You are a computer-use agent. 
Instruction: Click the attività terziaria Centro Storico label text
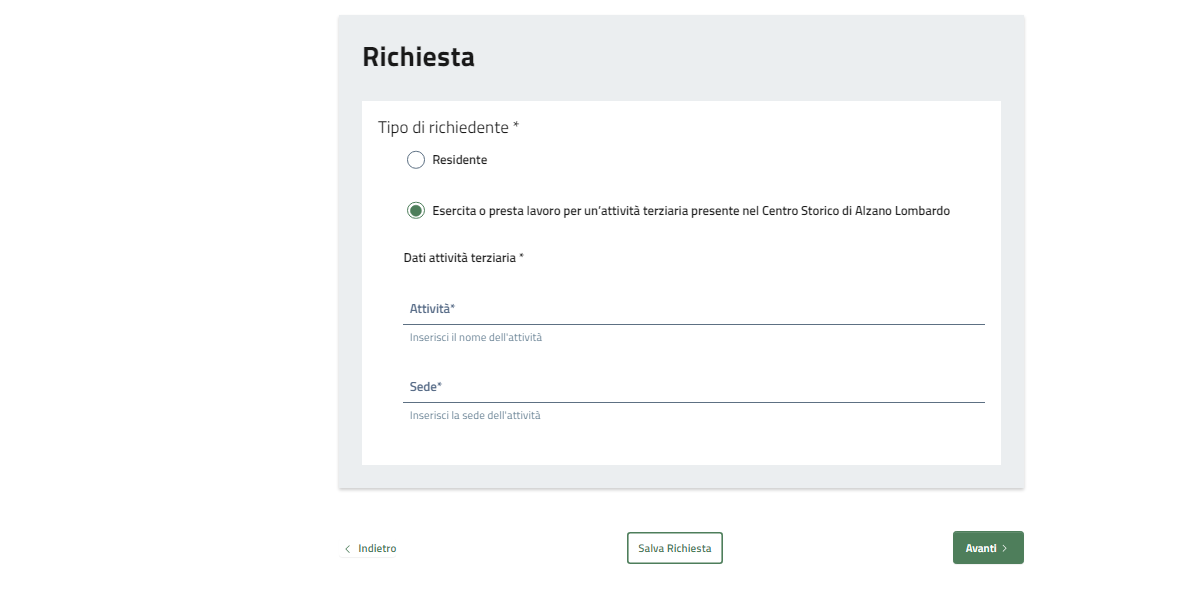click(690, 211)
